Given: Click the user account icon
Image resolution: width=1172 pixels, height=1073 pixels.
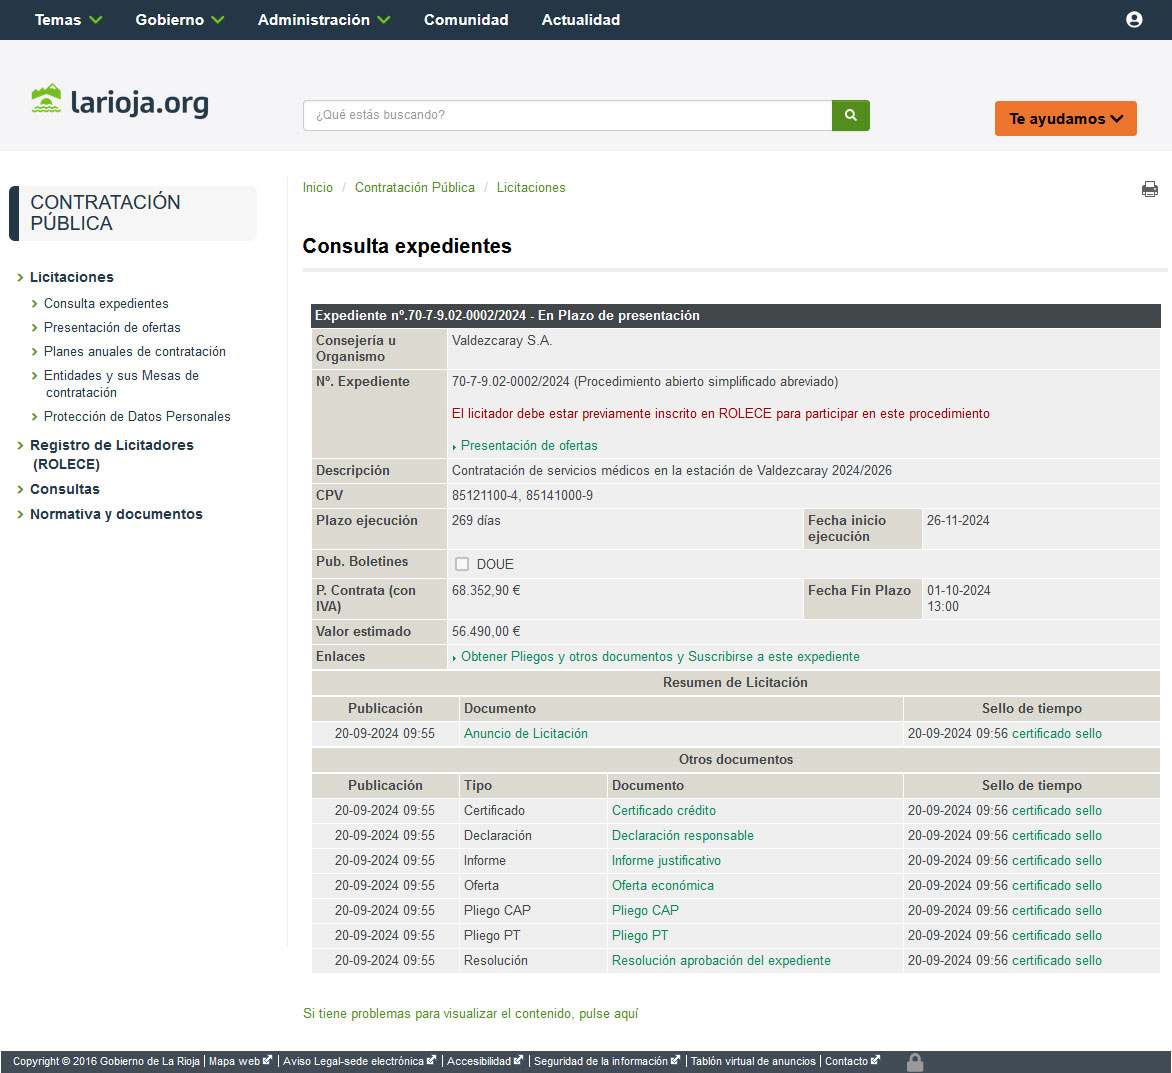Looking at the screenshot, I should coord(1134,20).
